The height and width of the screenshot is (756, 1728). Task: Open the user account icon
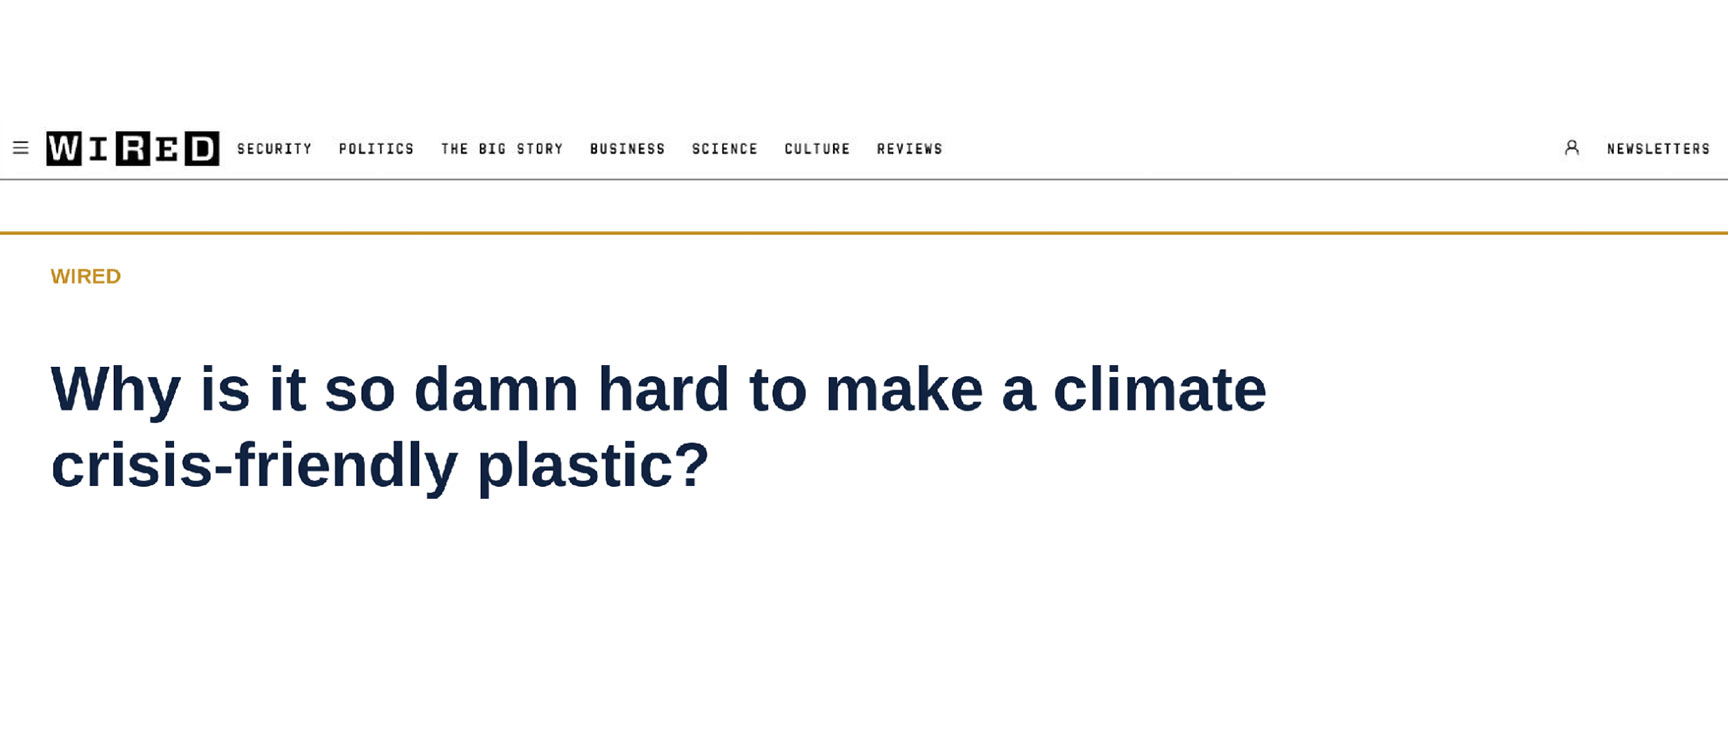[x=1572, y=148]
